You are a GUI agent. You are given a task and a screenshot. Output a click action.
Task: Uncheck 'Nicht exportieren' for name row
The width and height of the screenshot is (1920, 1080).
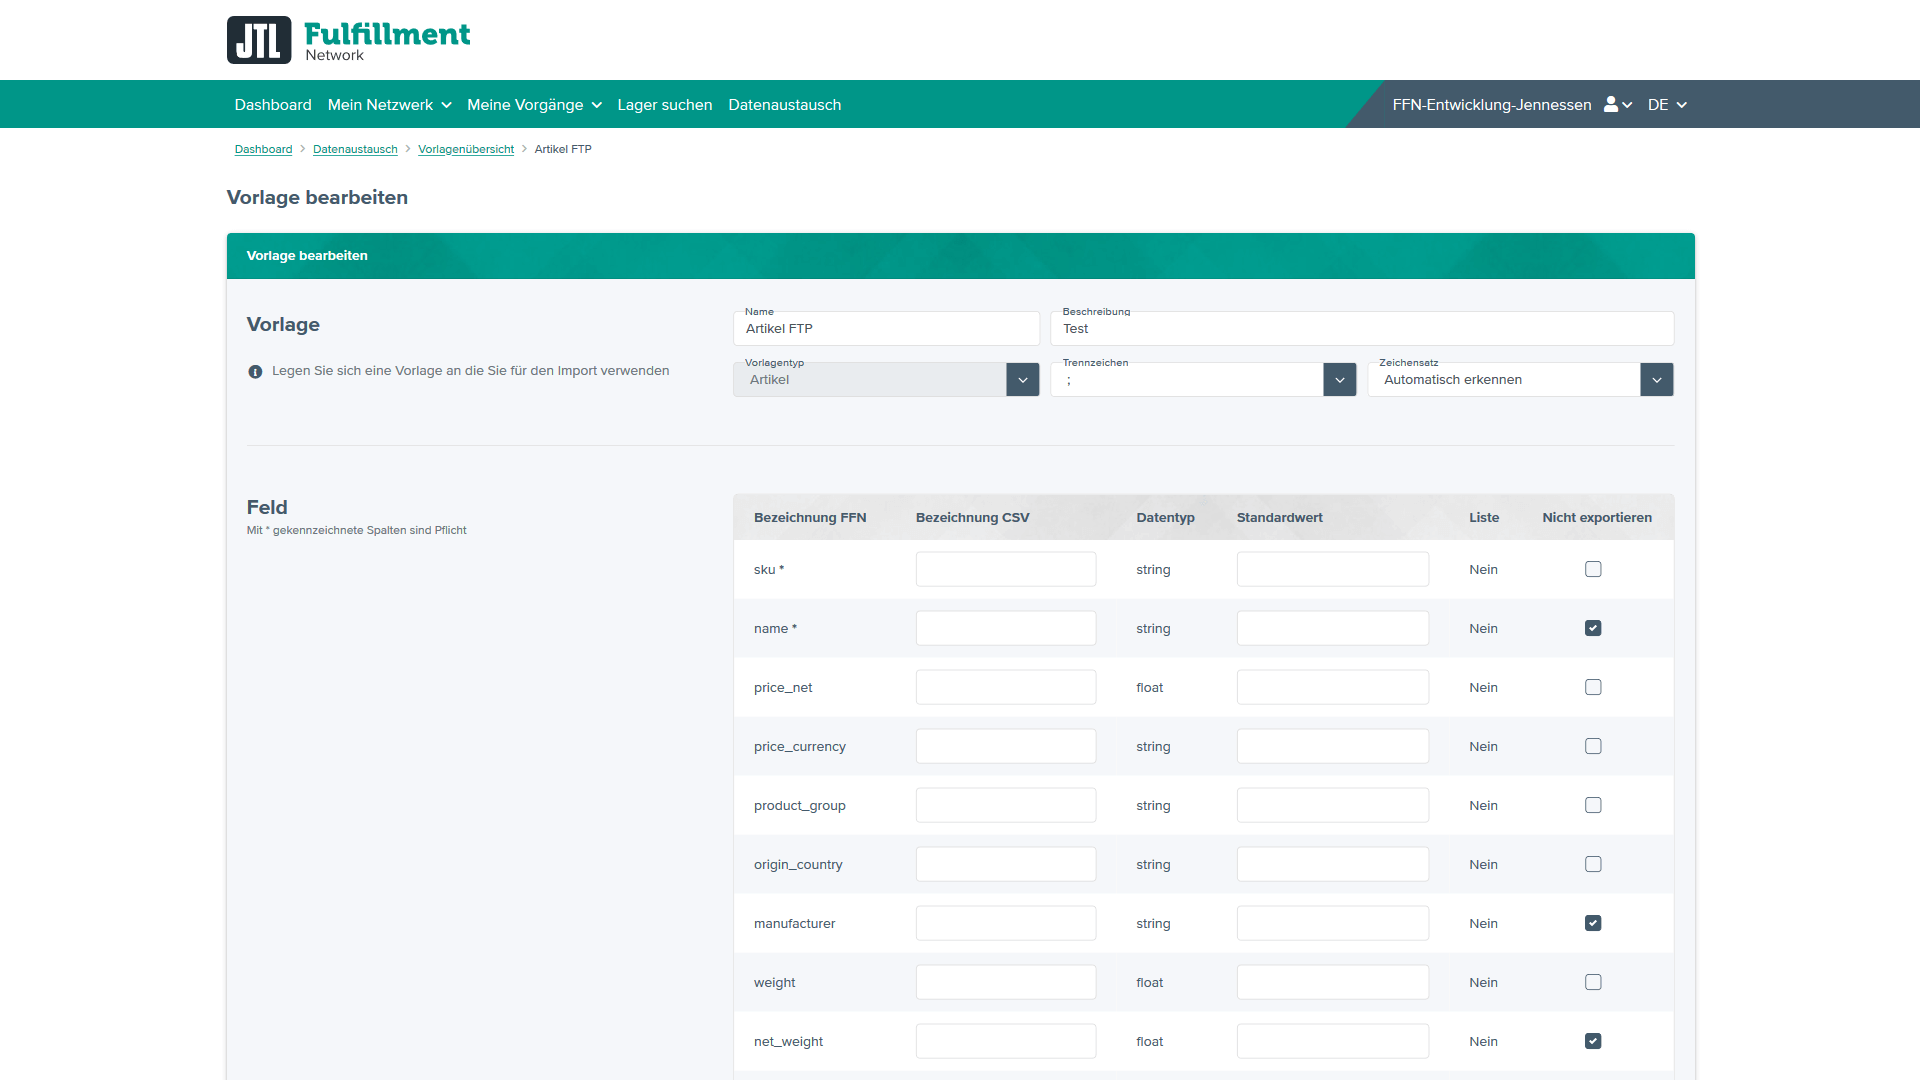click(x=1593, y=629)
